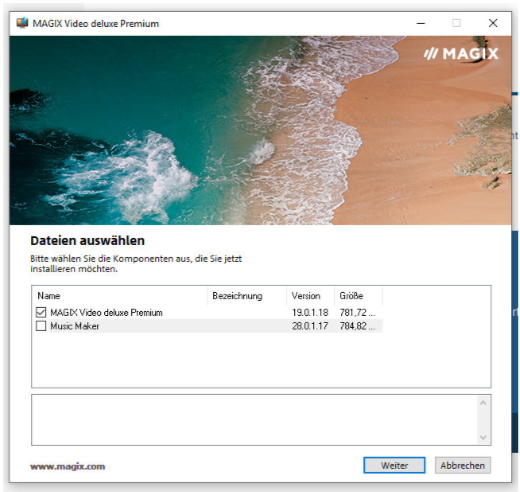The image size is (520, 492).
Task: Click the Bezeichnung column header
Action: tap(247, 296)
